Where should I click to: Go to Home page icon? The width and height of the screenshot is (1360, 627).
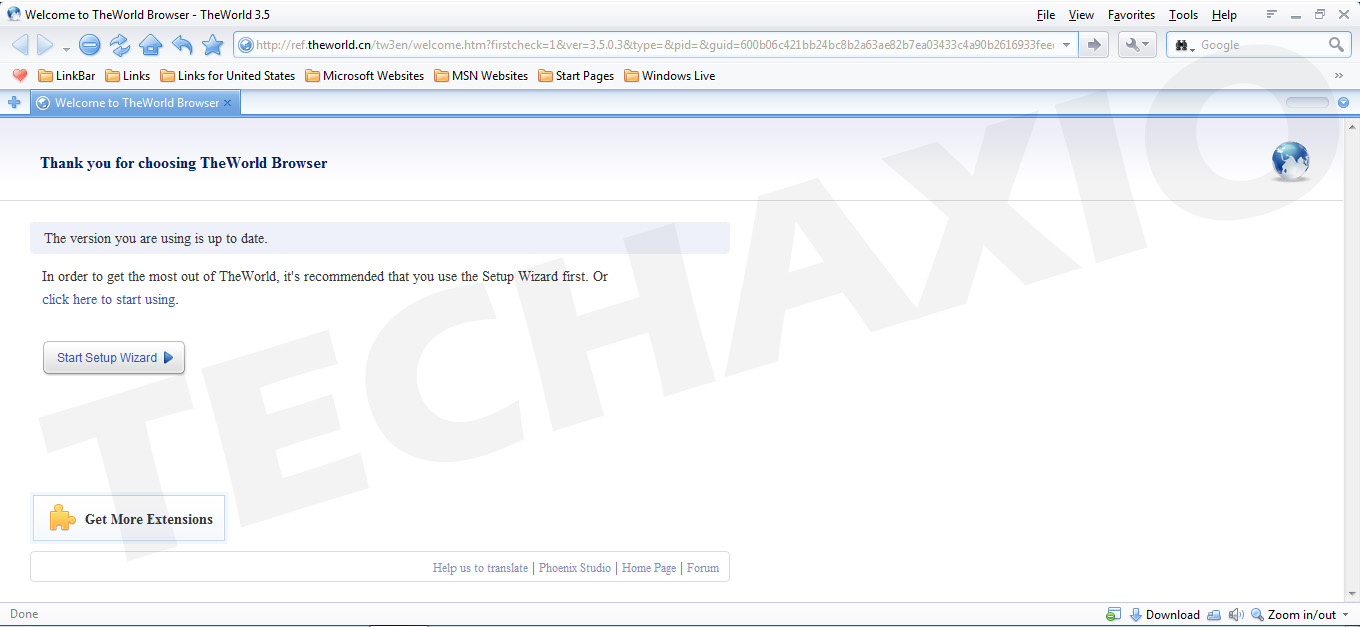150,45
